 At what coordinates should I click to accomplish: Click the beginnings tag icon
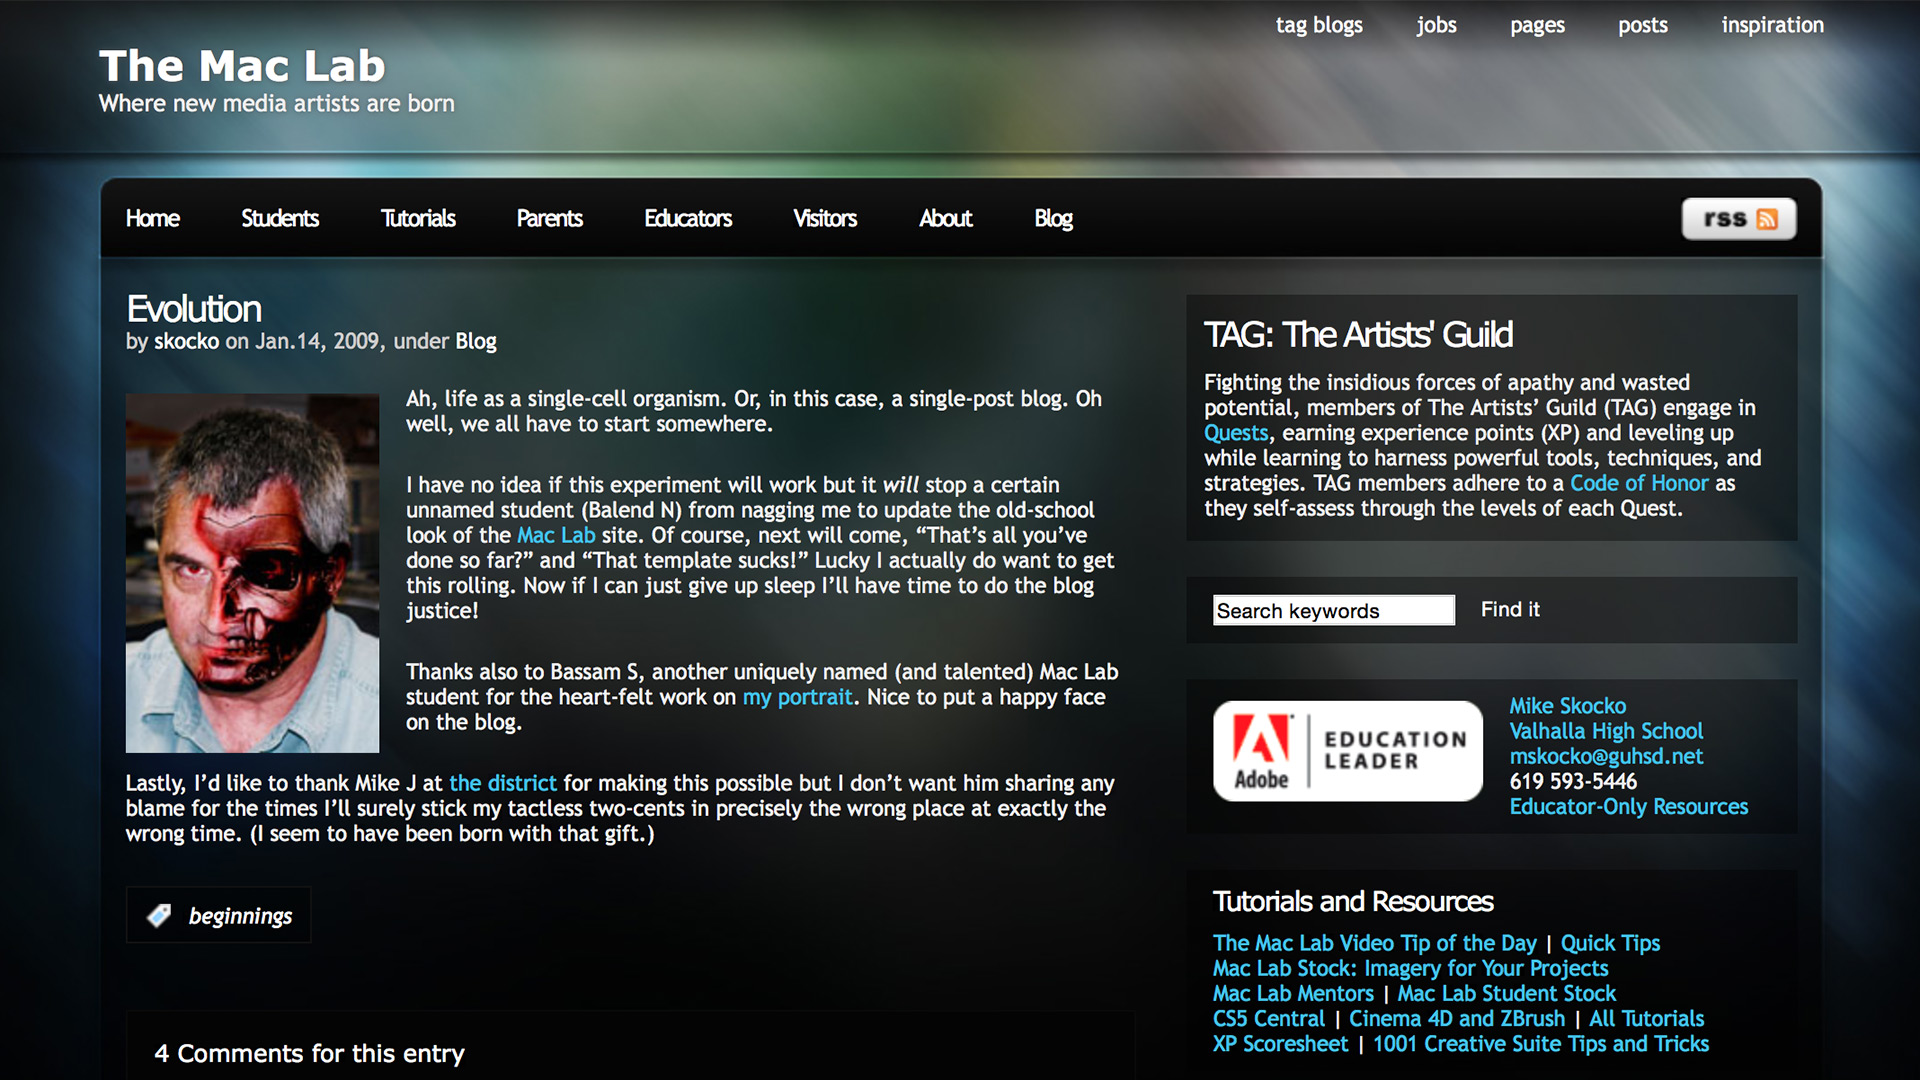pyautogui.click(x=159, y=915)
